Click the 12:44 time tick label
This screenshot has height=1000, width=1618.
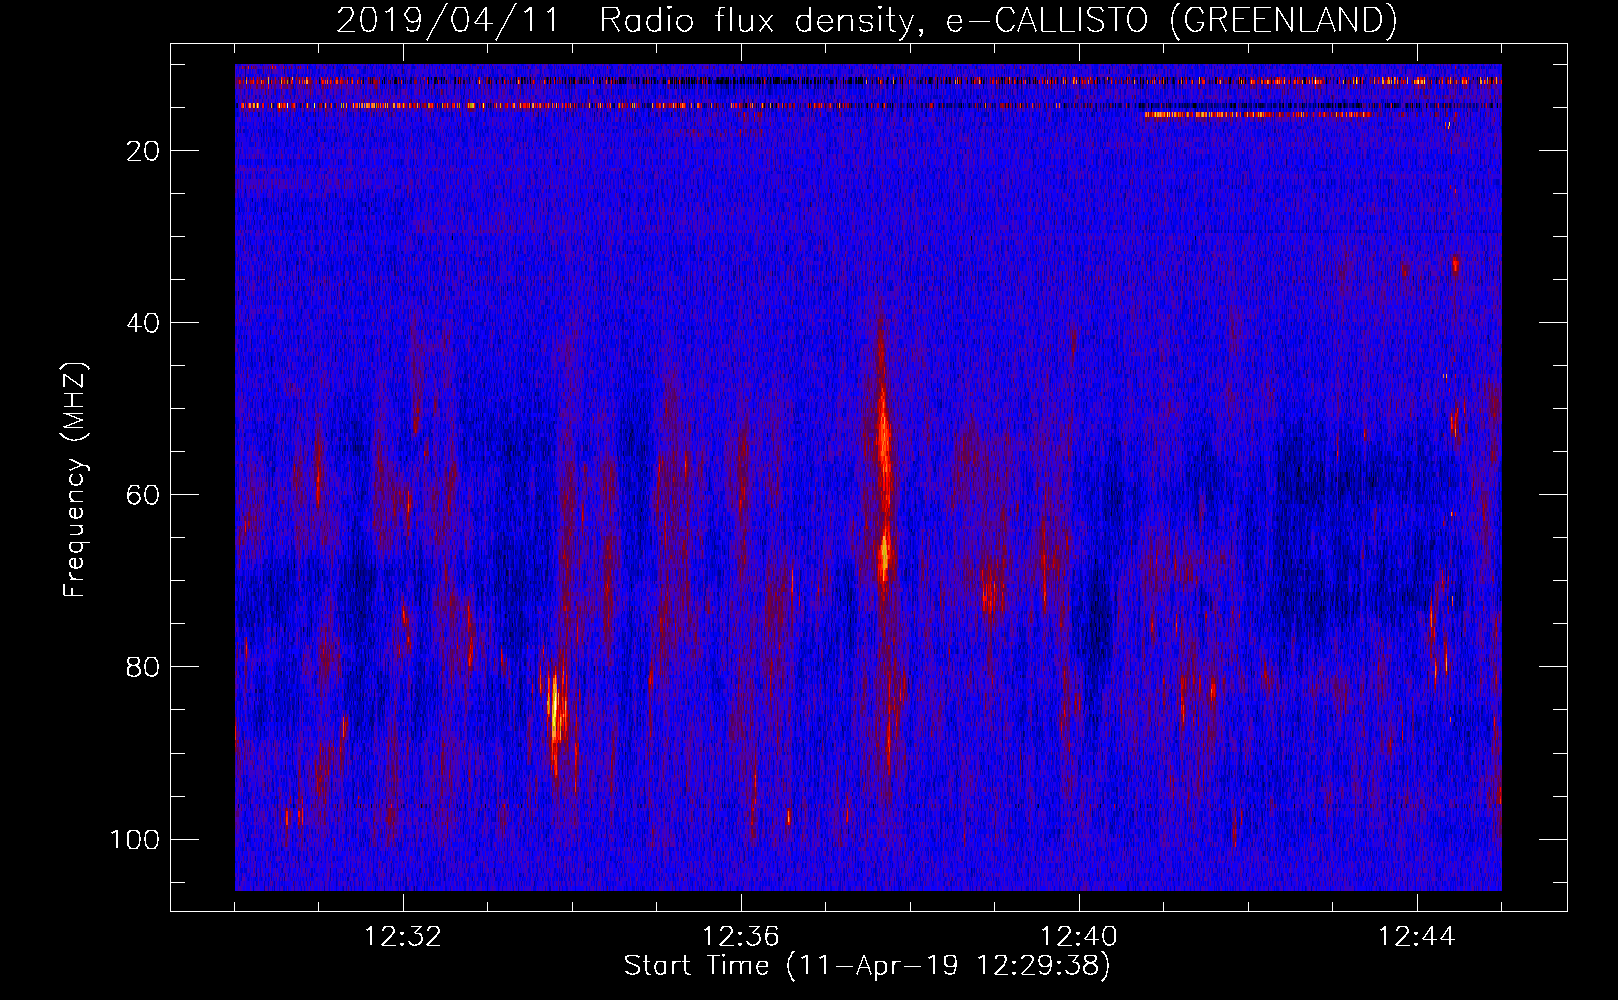(x=1417, y=937)
